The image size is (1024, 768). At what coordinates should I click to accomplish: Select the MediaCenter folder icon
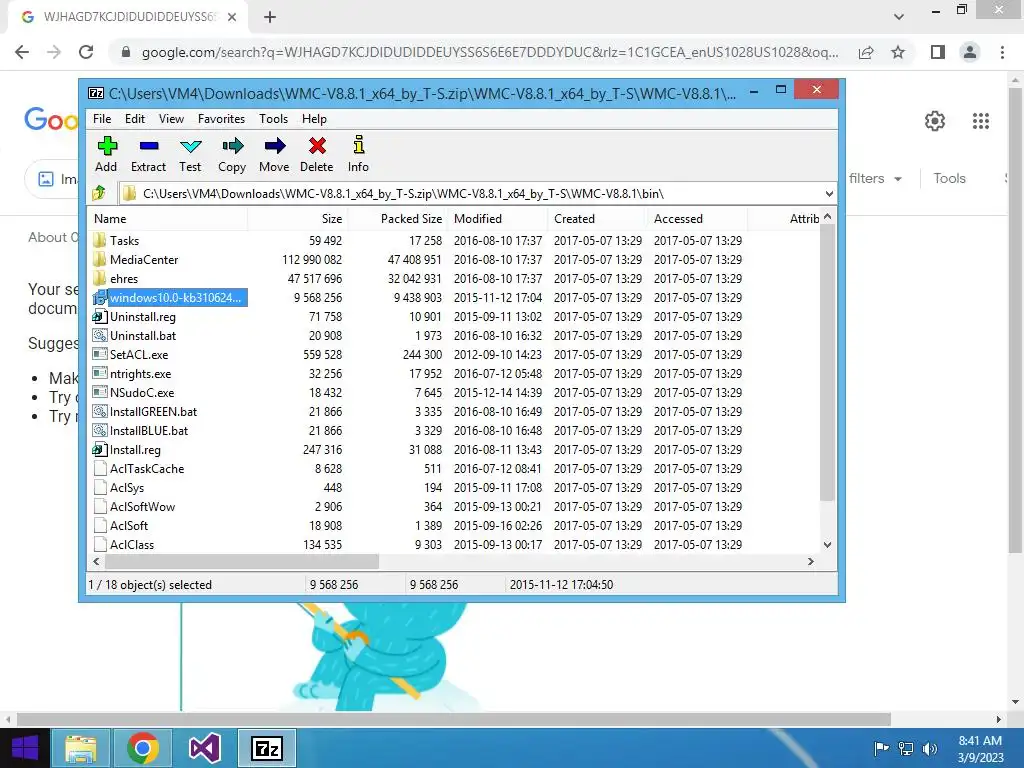[100, 259]
